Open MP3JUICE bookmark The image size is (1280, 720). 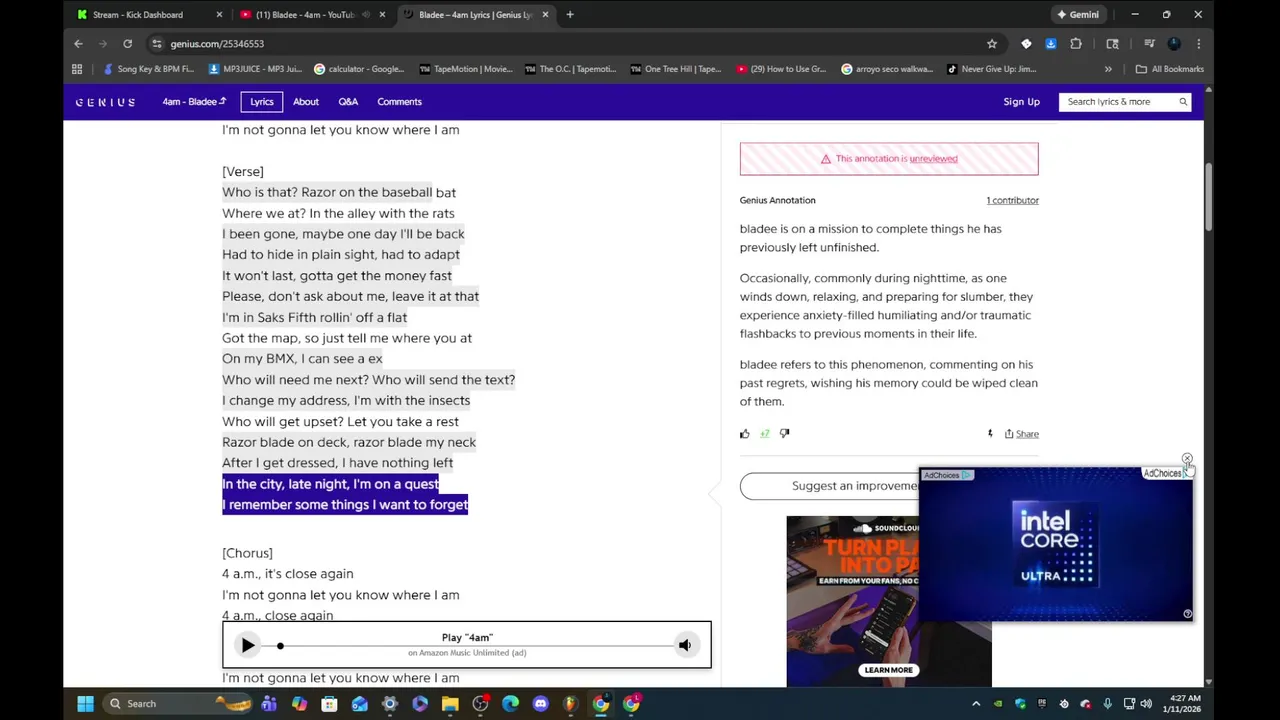pyautogui.click(x=255, y=69)
